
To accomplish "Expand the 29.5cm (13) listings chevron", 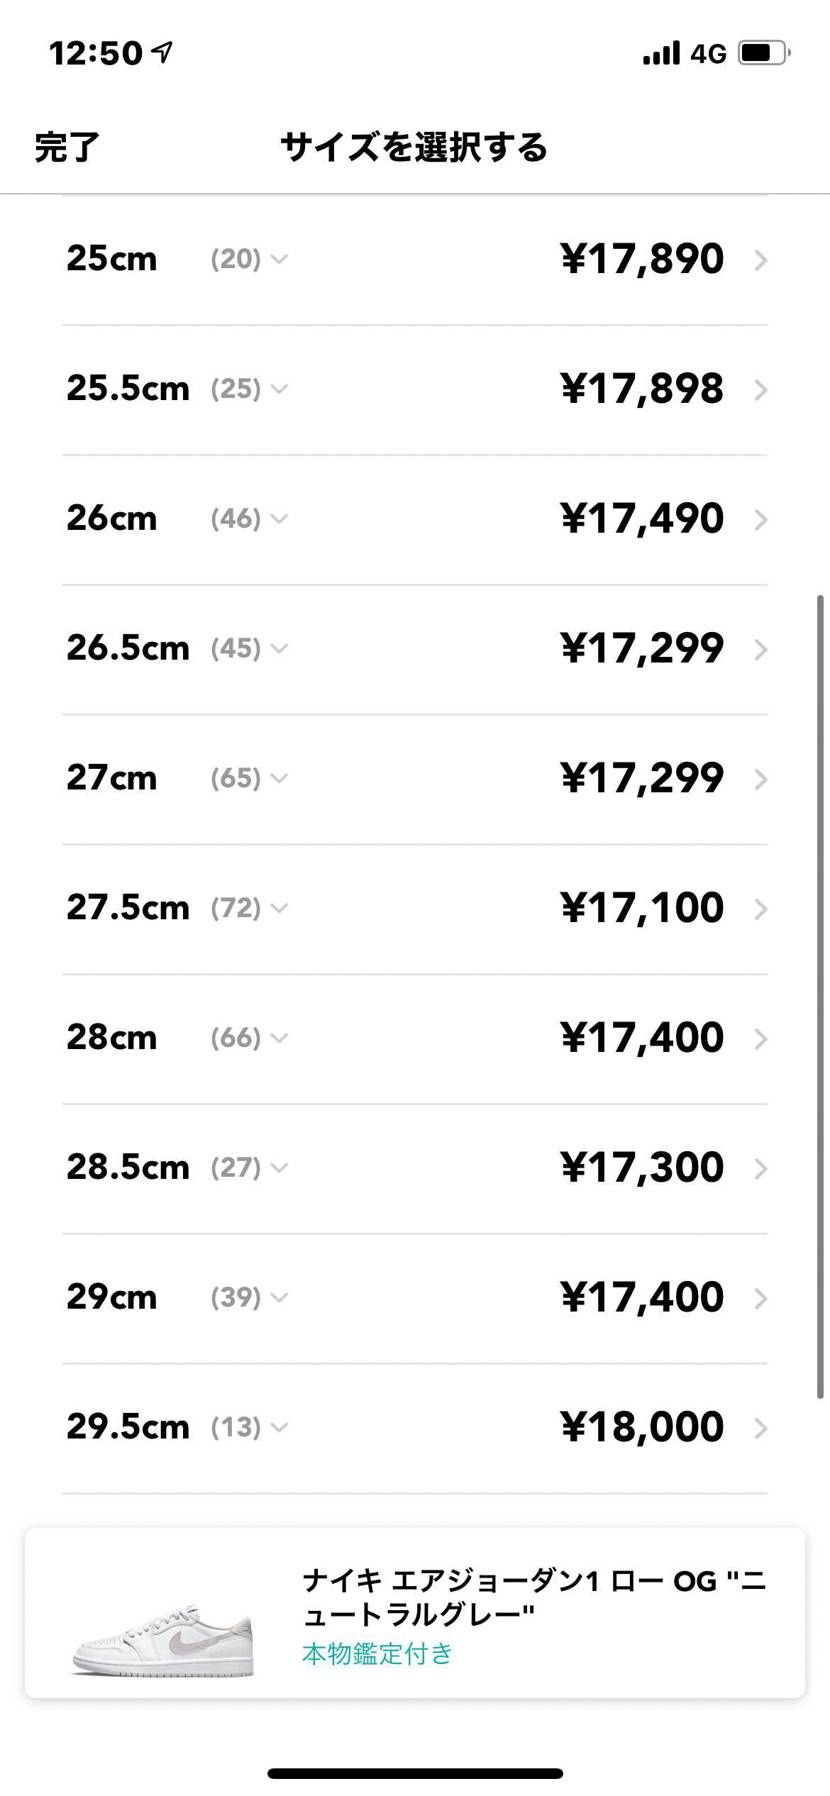I will [x=279, y=1427].
